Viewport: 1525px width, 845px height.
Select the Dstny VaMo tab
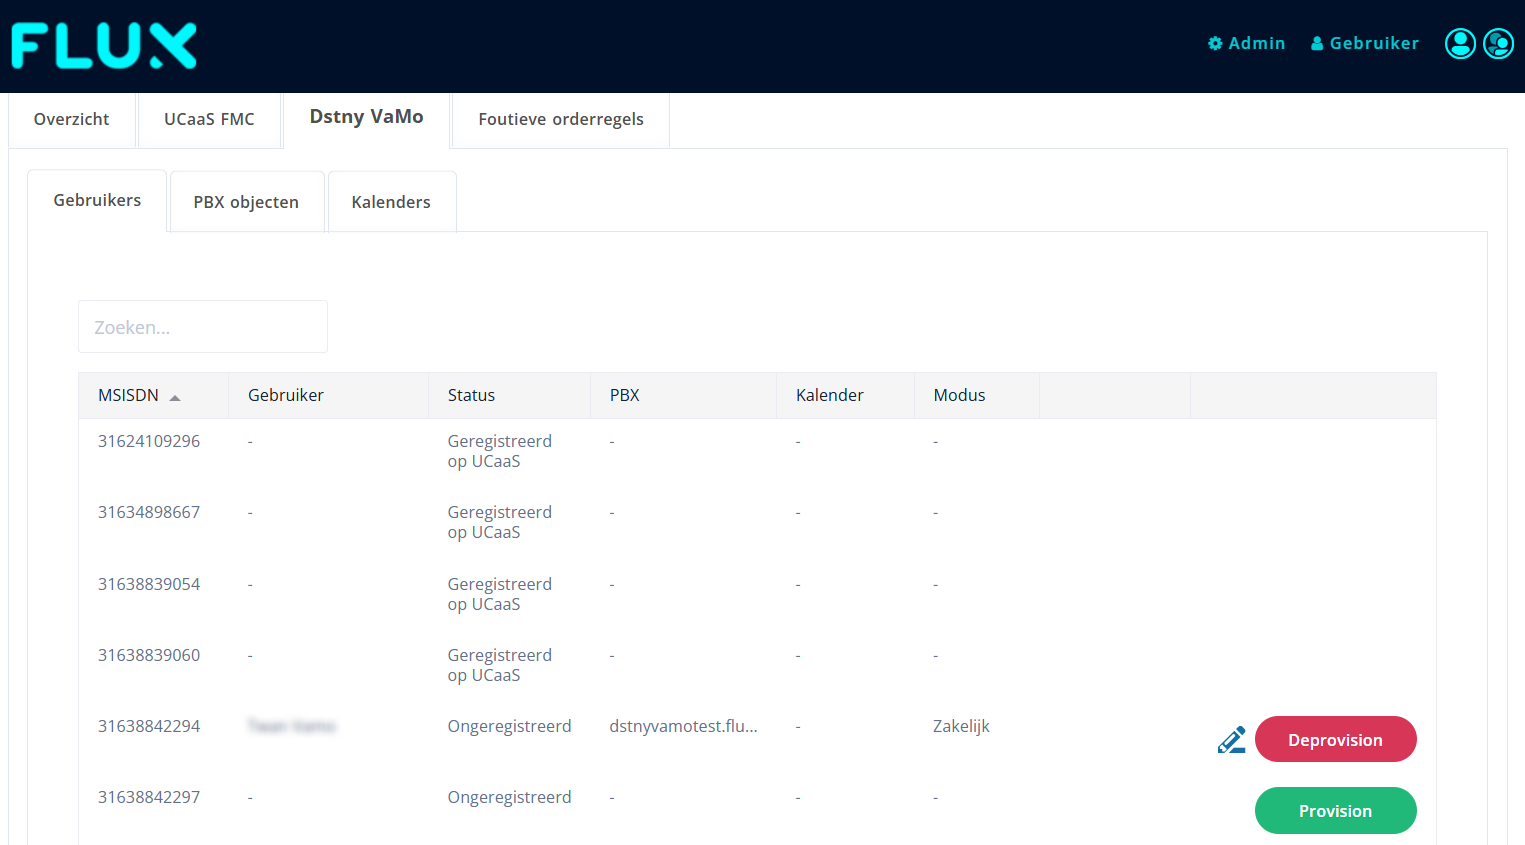pyautogui.click(x=366, y=117)
